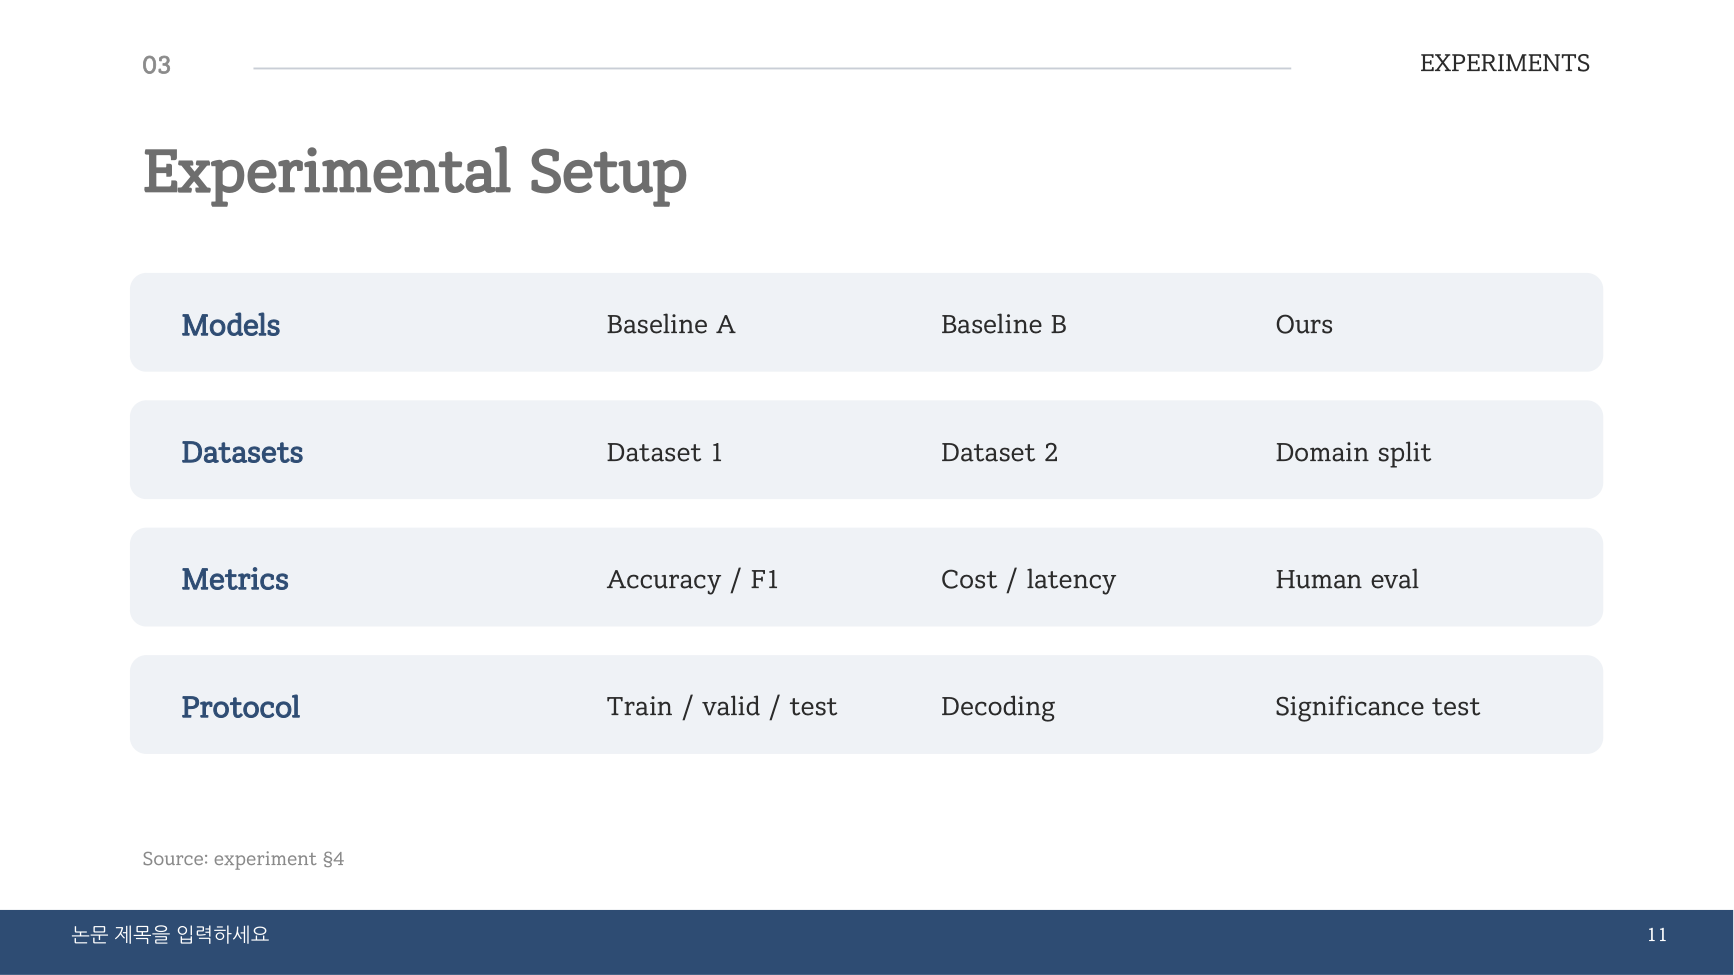The width and height of the screenshot is (1734, 975).
Task: Click the Korean paper title footer placeholder
Action: 170,934
